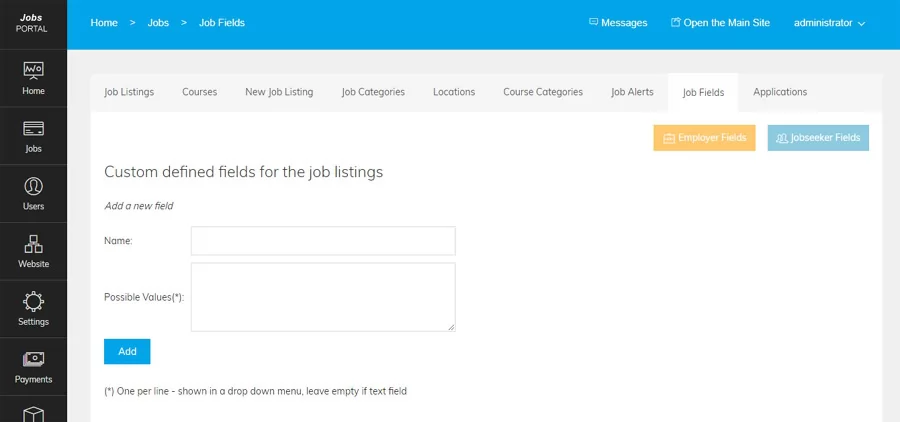This screenshot has width=900, height=422.
Task: Open the Messages link
Action: click(618, 23)
